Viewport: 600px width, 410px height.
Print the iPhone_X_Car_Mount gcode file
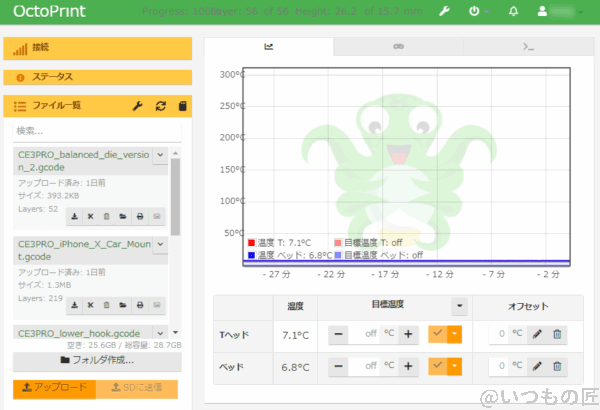[140, 304]
